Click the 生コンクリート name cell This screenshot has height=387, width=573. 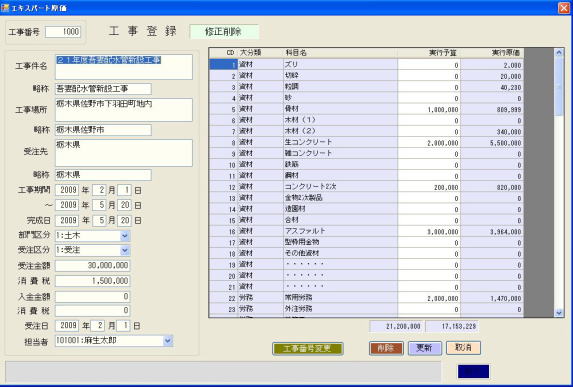point(340,143)
